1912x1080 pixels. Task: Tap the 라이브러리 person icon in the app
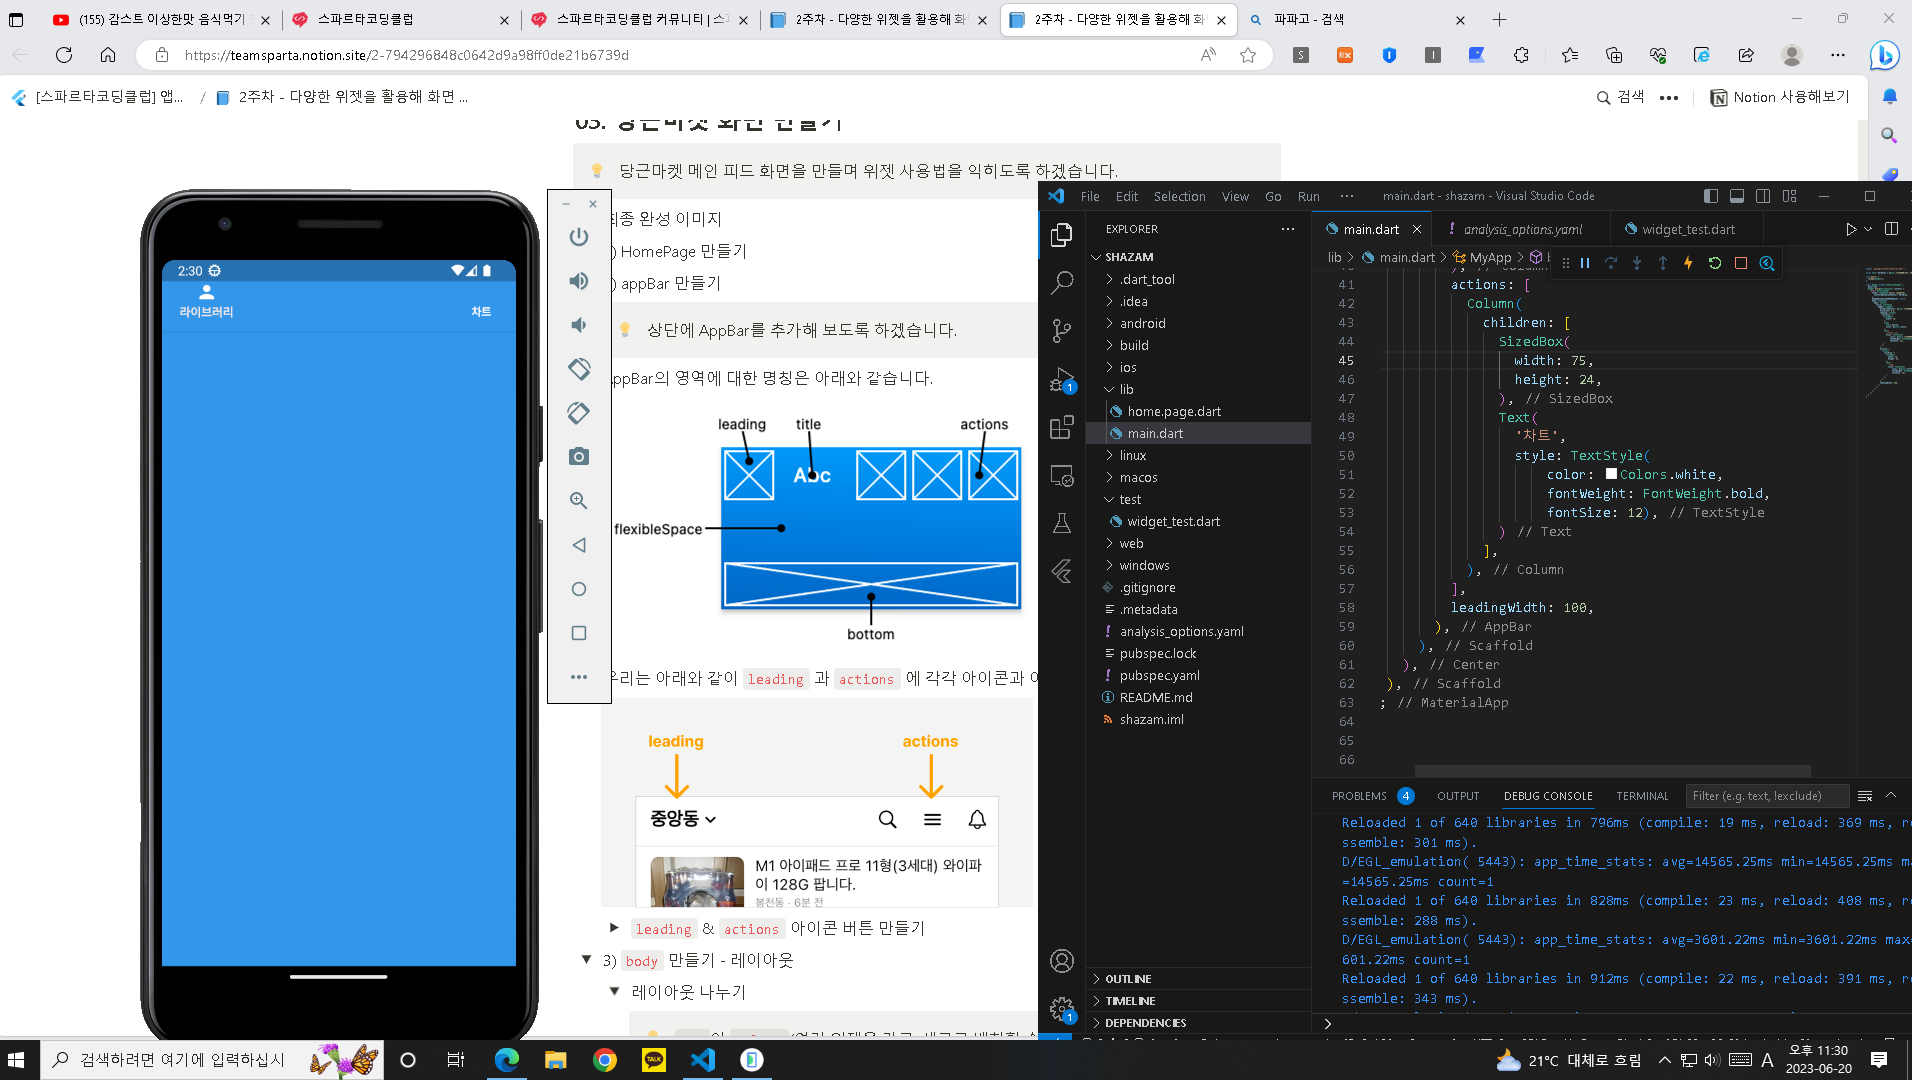coord(206,292)
